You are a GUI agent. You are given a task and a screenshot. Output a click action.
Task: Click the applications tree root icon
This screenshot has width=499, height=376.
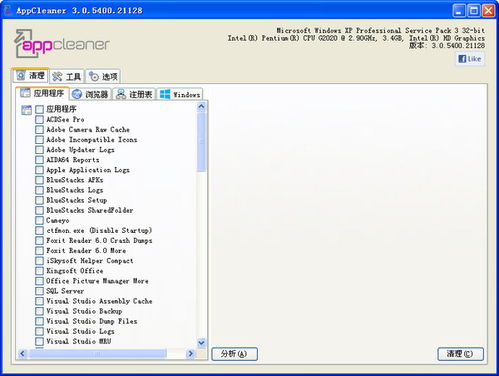26,110
